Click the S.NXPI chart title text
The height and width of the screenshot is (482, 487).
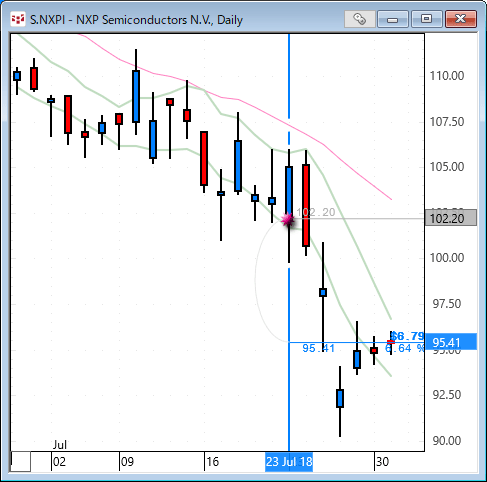136,20
